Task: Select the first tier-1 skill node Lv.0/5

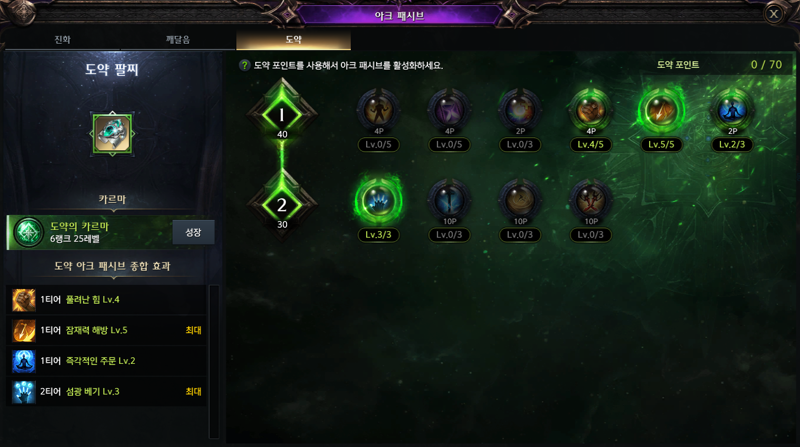Action: [378, 110]
